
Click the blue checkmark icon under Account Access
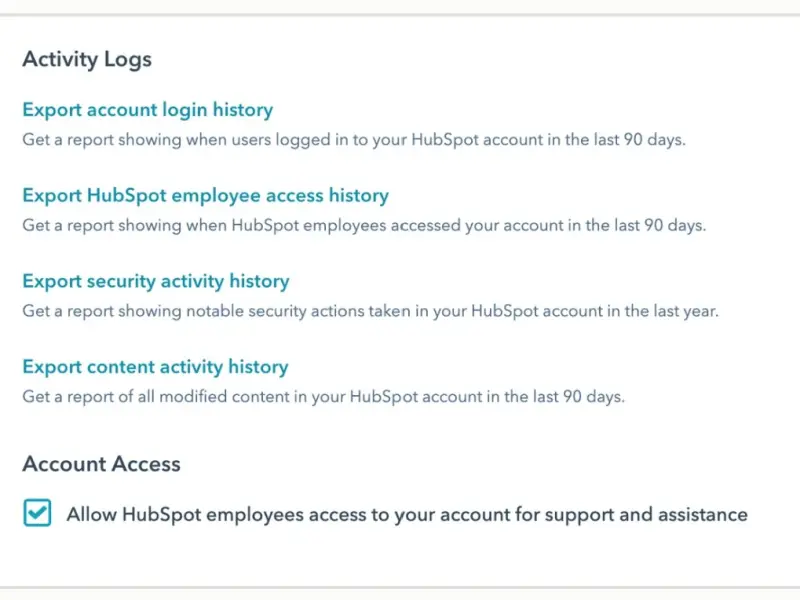(x=37, y=514)
